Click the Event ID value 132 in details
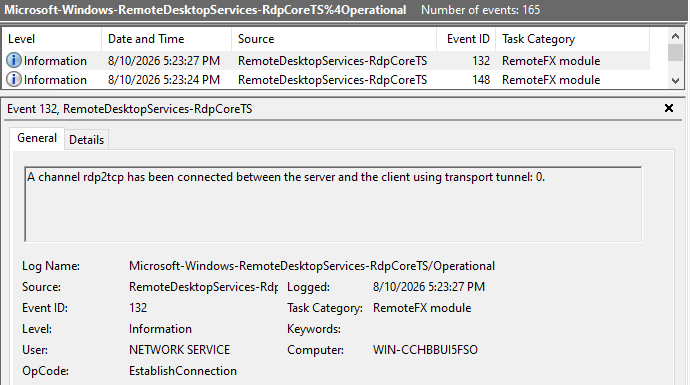 (x=138, y=308)
